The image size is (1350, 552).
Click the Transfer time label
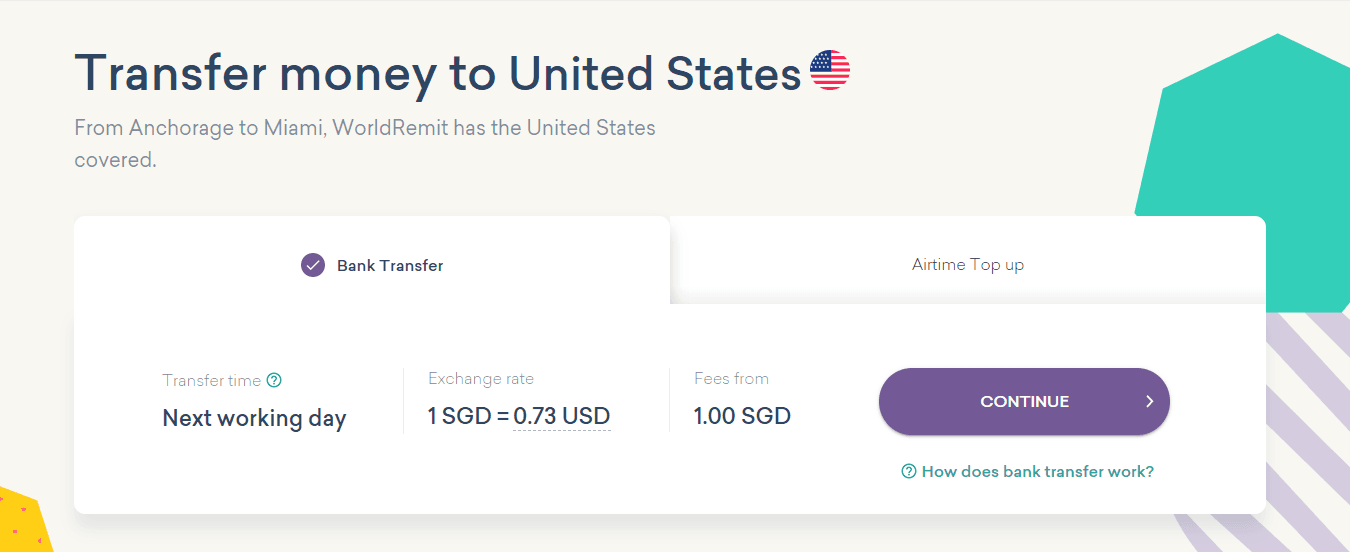click(211, 380)
